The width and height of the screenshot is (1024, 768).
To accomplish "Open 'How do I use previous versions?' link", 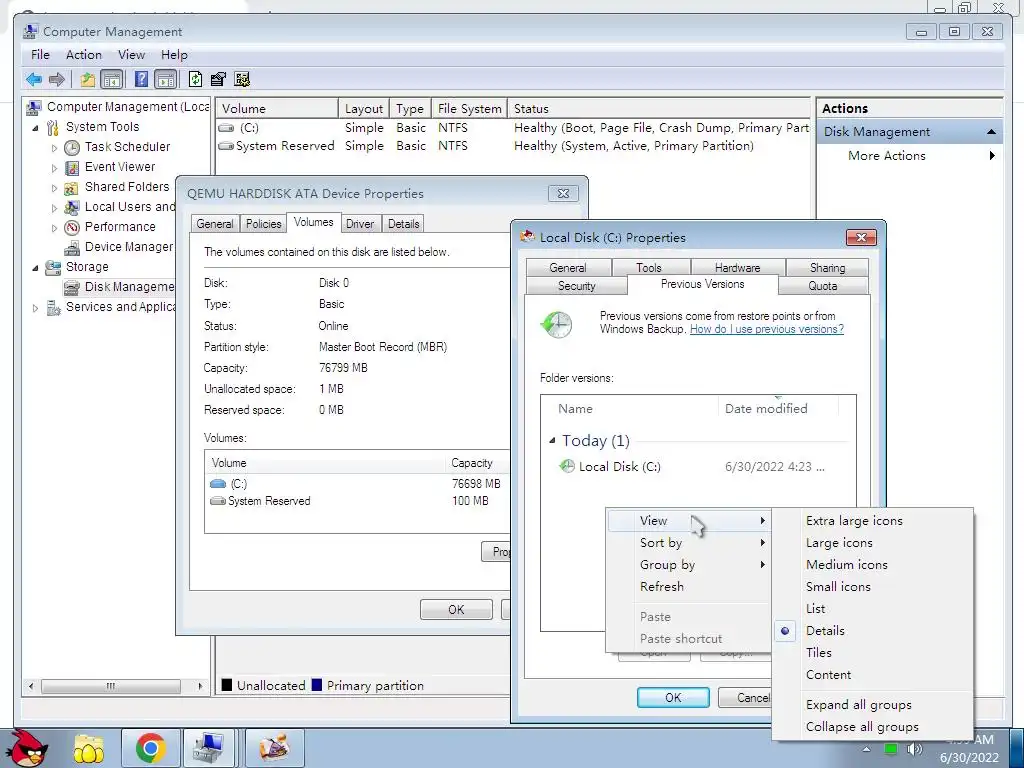I will (767, 329).
